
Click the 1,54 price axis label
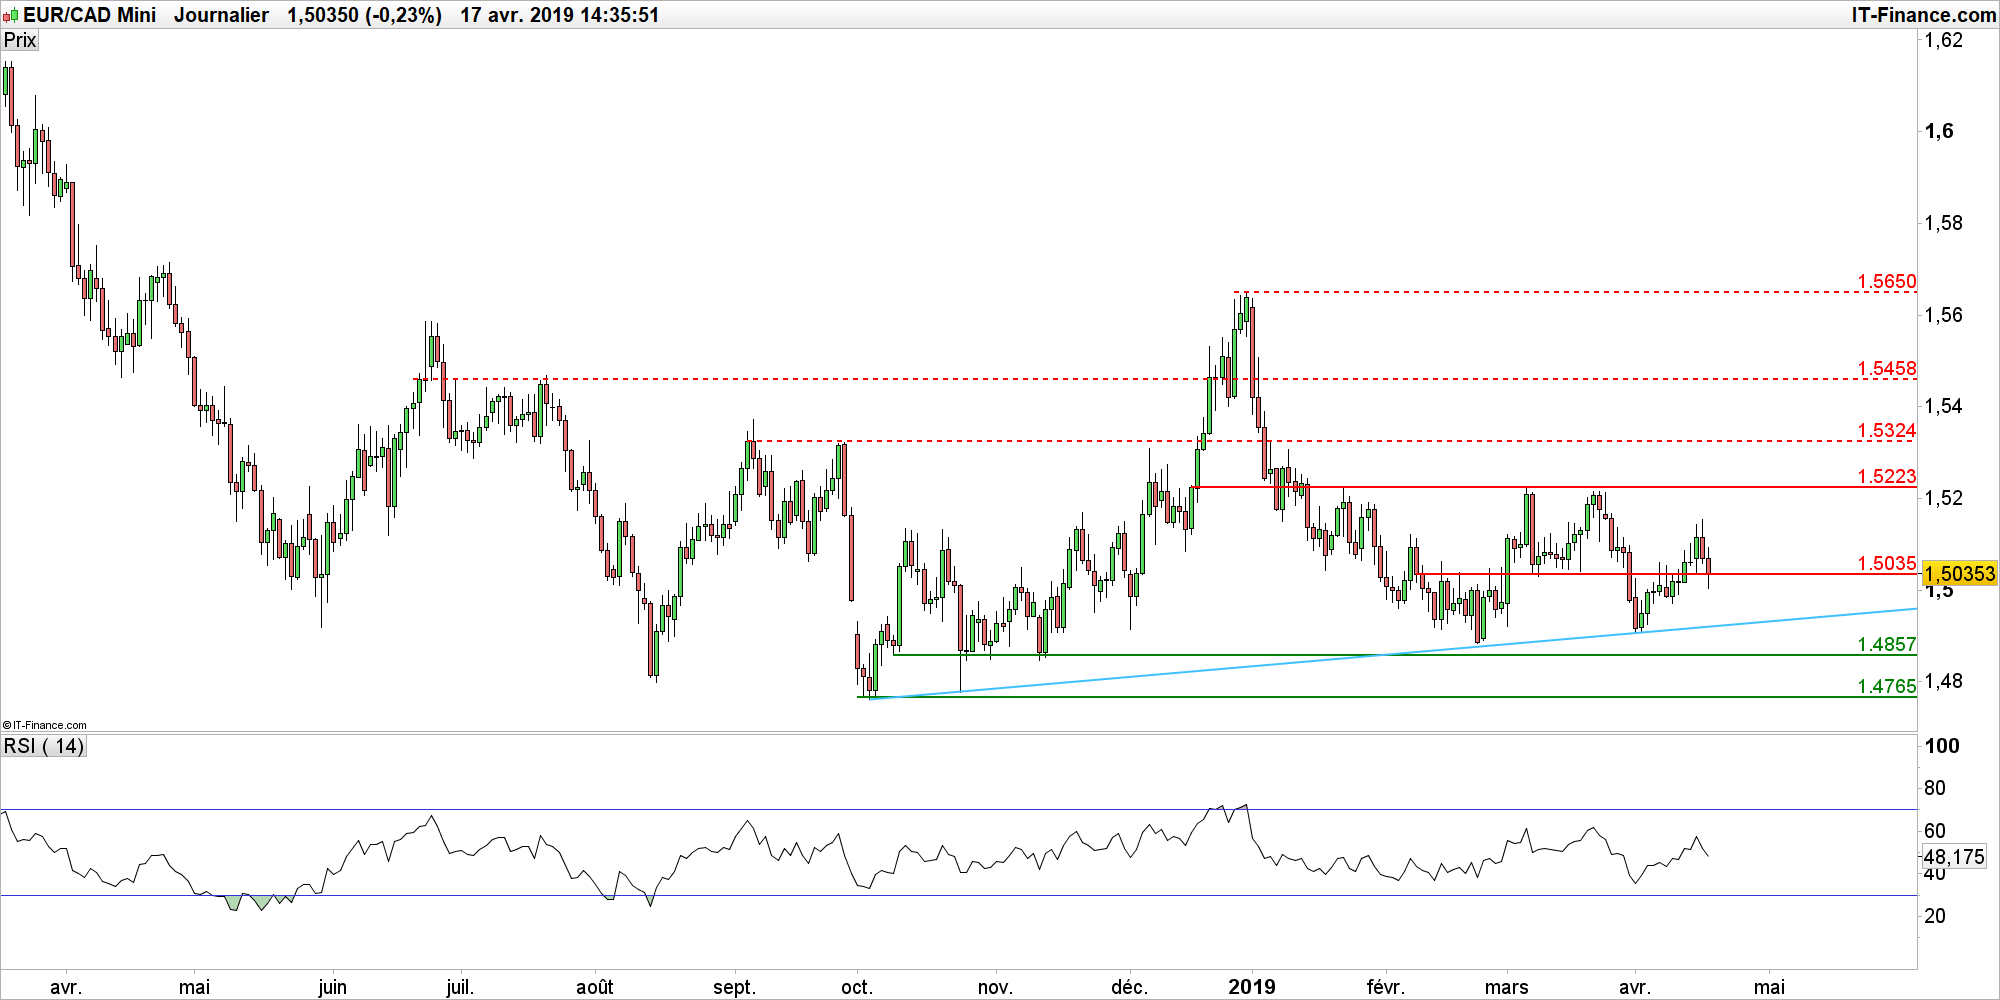[1943, 406]
